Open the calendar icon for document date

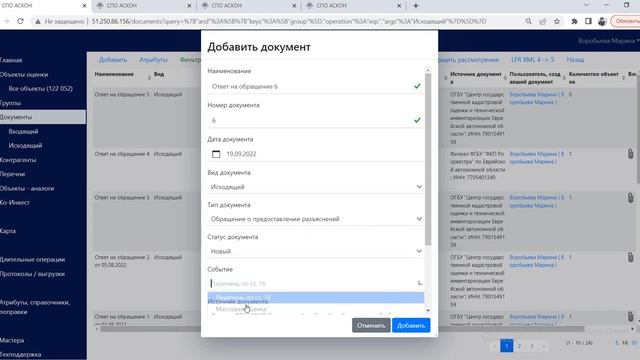point(216,154)
